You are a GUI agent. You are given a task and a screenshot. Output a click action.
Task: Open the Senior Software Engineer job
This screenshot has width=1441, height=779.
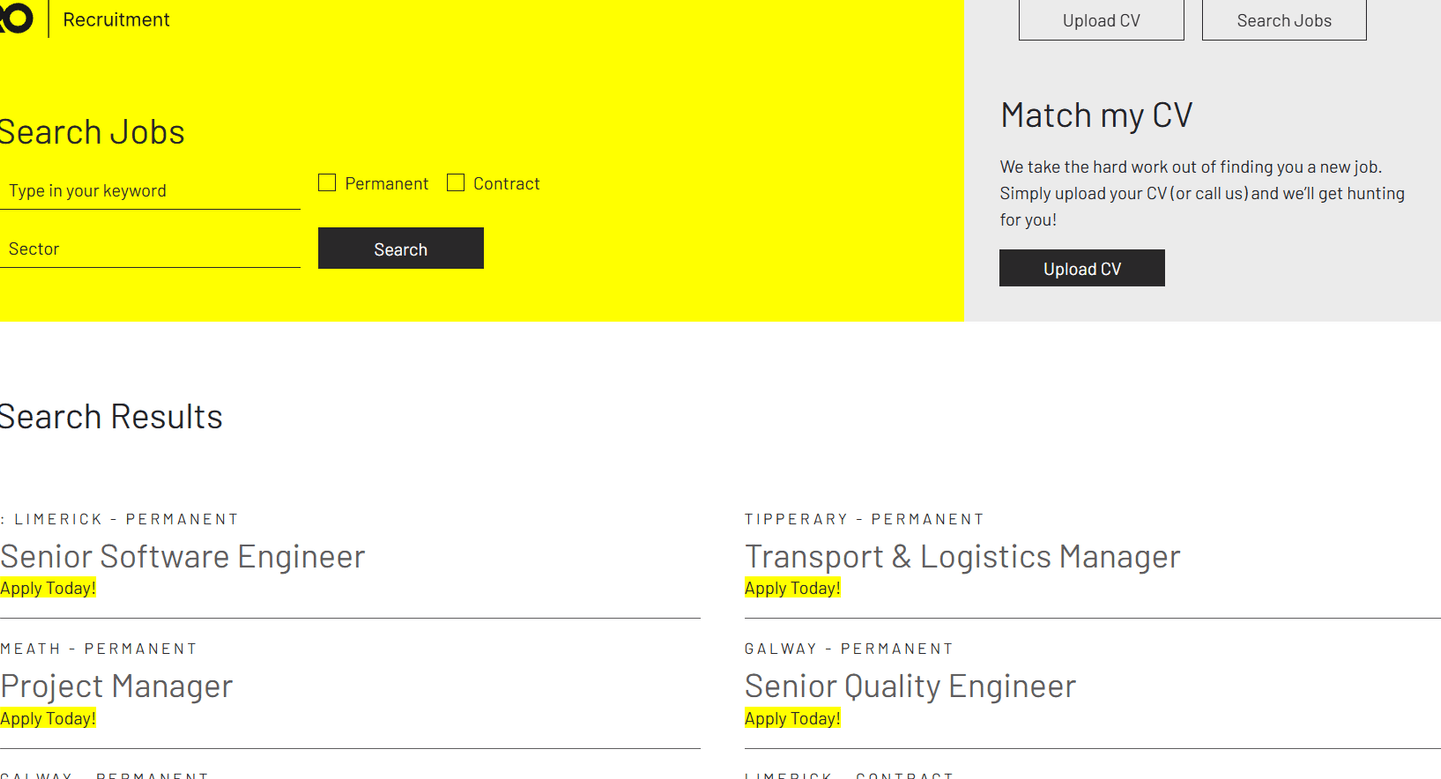(x=183, y=556)
